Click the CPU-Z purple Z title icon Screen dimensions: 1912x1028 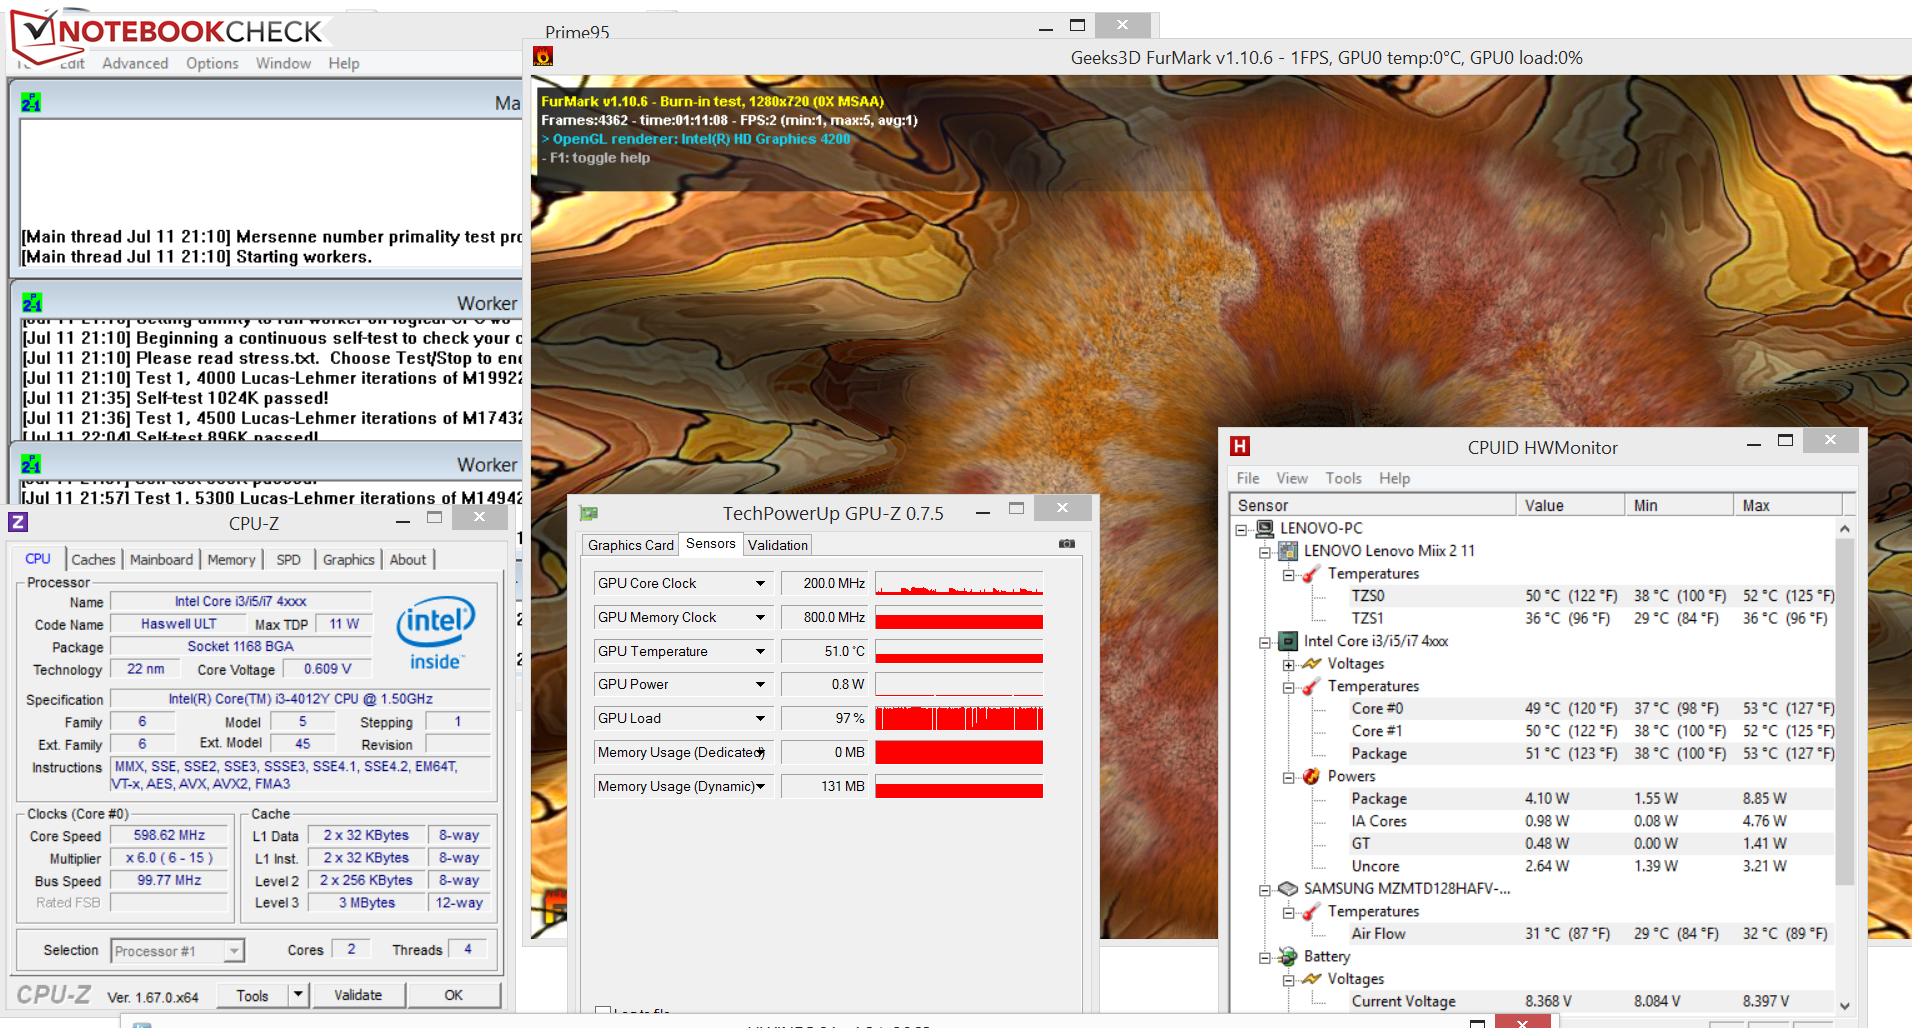tap(18, 521)
